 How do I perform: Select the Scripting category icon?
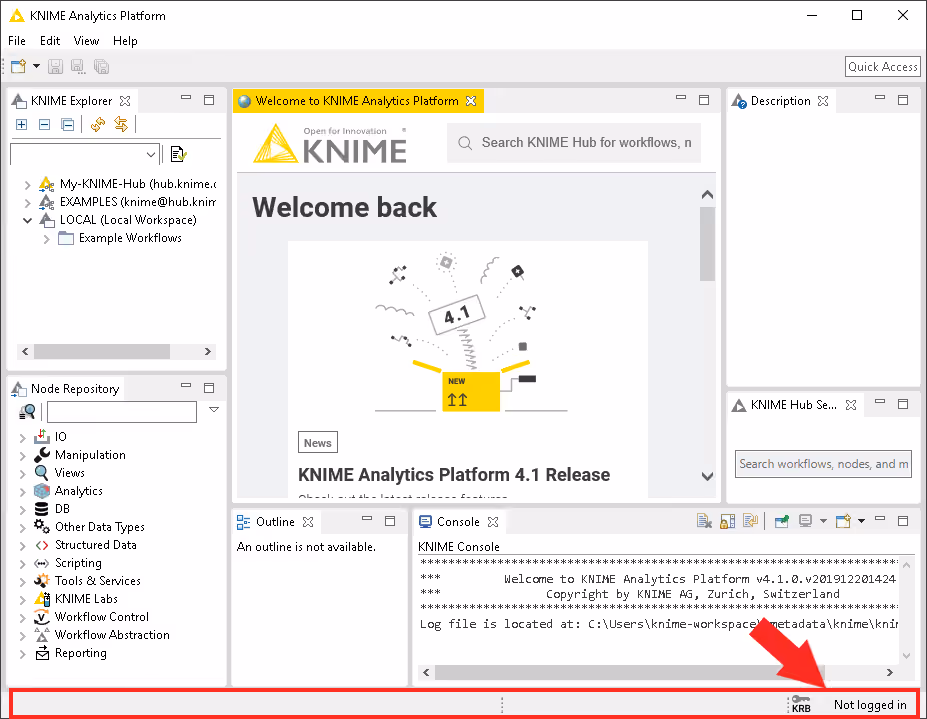click(41, 563)
